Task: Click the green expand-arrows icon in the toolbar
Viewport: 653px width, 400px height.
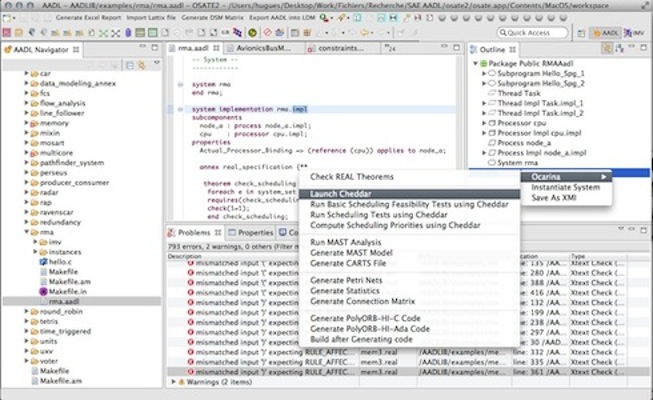Action: (103, 33)
